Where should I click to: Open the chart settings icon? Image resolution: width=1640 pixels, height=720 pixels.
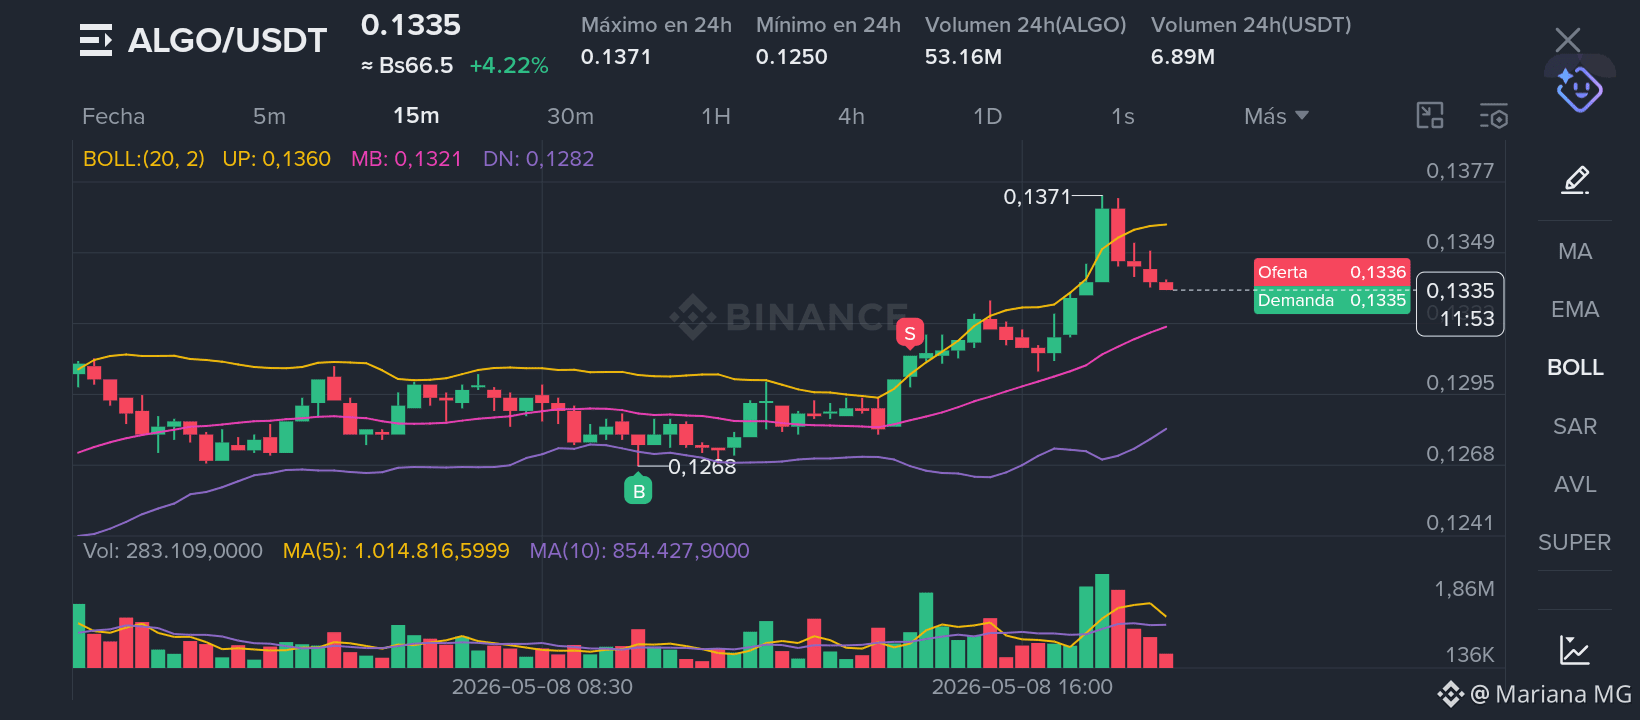[x=1494, y=116]
